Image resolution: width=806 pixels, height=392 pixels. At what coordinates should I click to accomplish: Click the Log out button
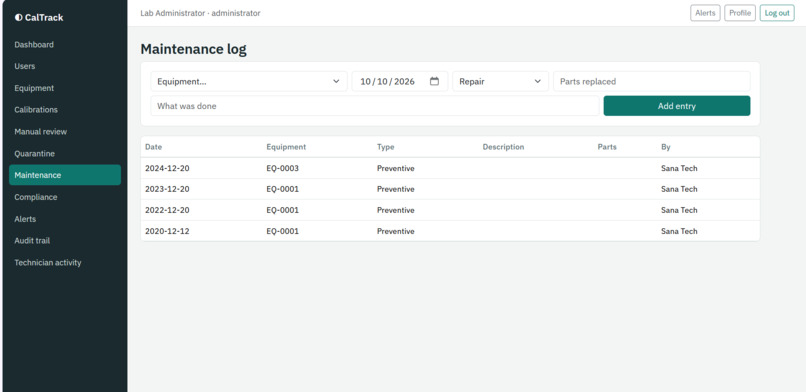(x=777, y=13)
